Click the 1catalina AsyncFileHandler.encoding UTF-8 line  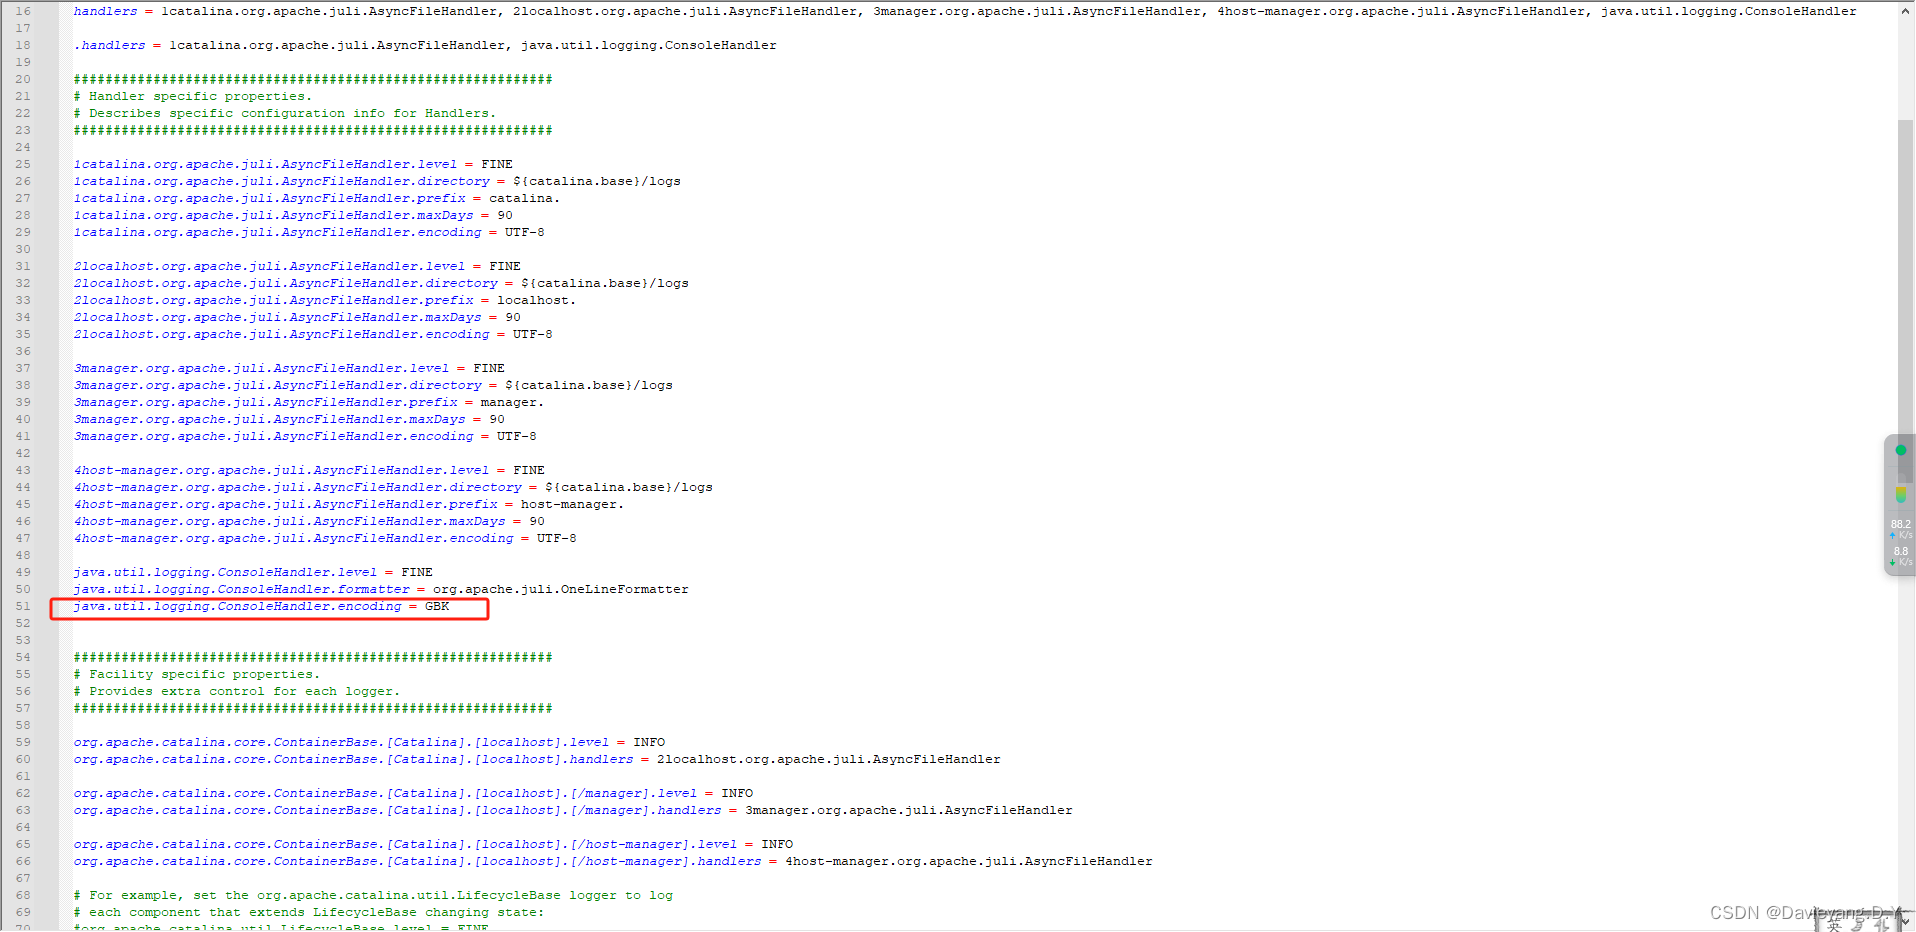[309, 232]
